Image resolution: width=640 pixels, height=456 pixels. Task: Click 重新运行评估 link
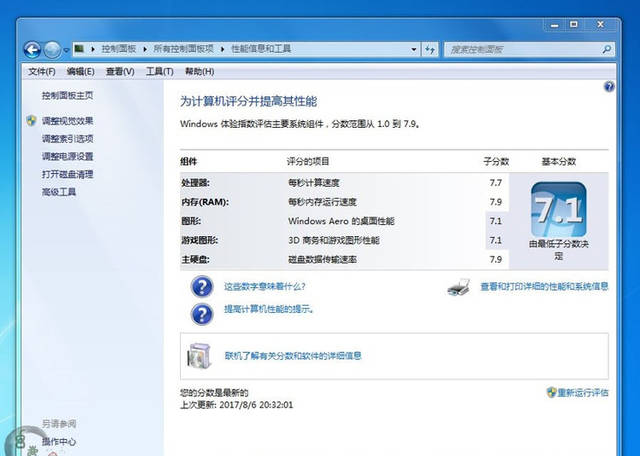coord(583,393)
